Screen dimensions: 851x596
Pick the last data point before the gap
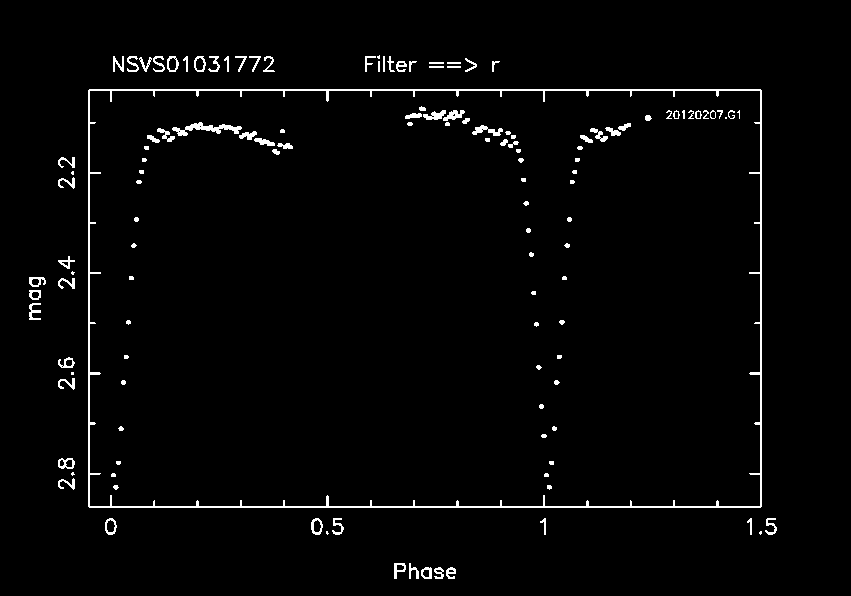290,147
